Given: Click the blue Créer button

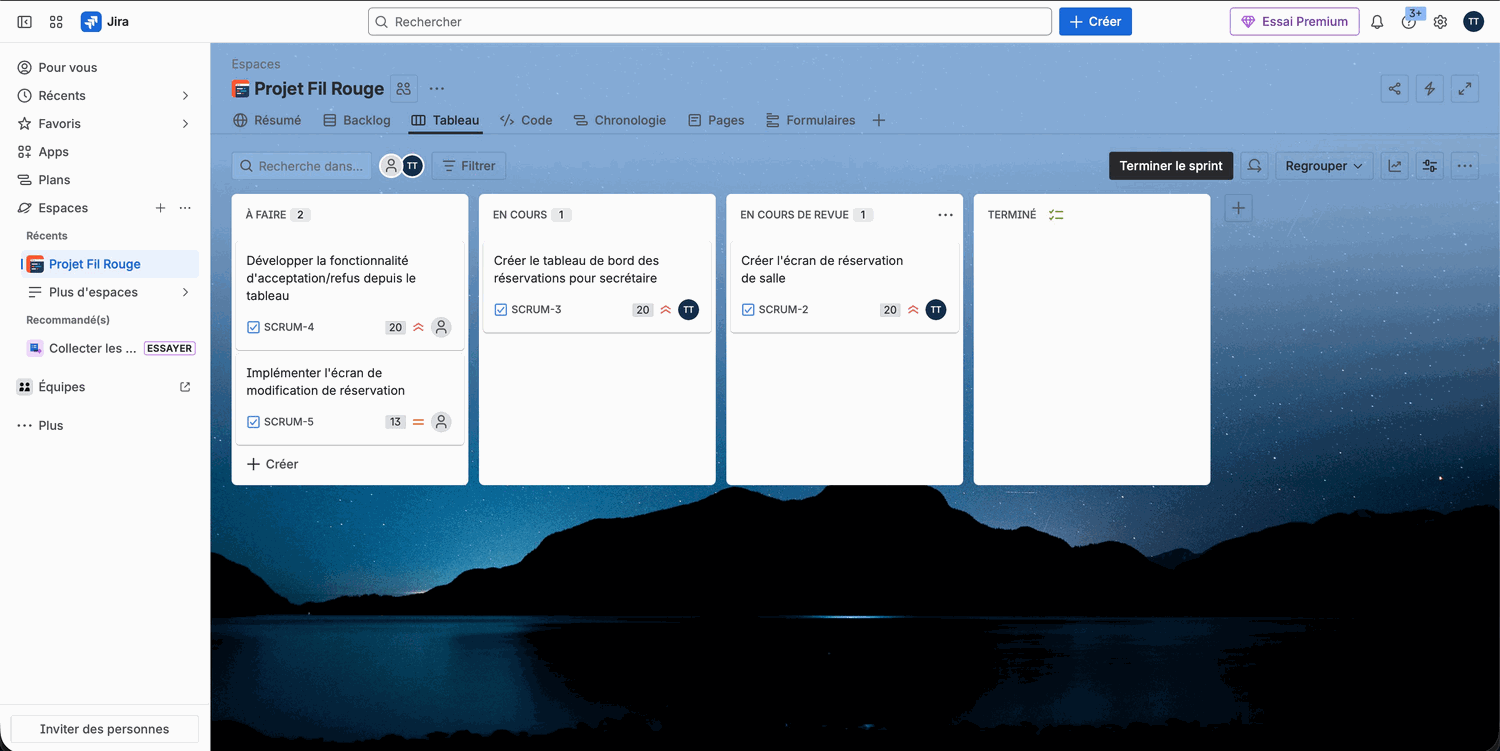Looking at the screenshot, I should tap(1095, 22).
